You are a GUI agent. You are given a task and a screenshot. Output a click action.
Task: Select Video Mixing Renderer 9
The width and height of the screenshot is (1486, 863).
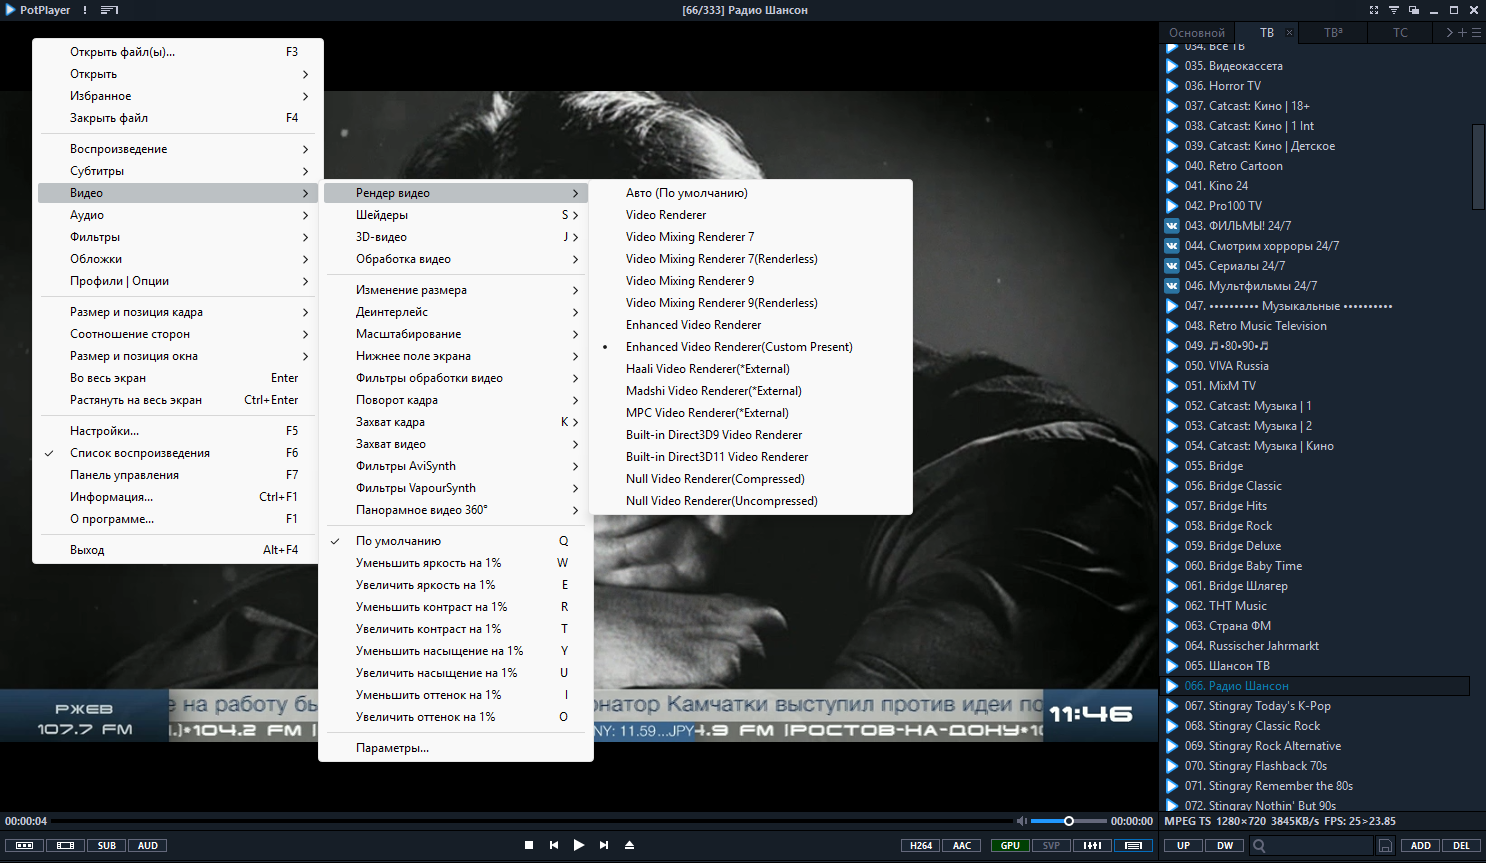coord(752,281)
